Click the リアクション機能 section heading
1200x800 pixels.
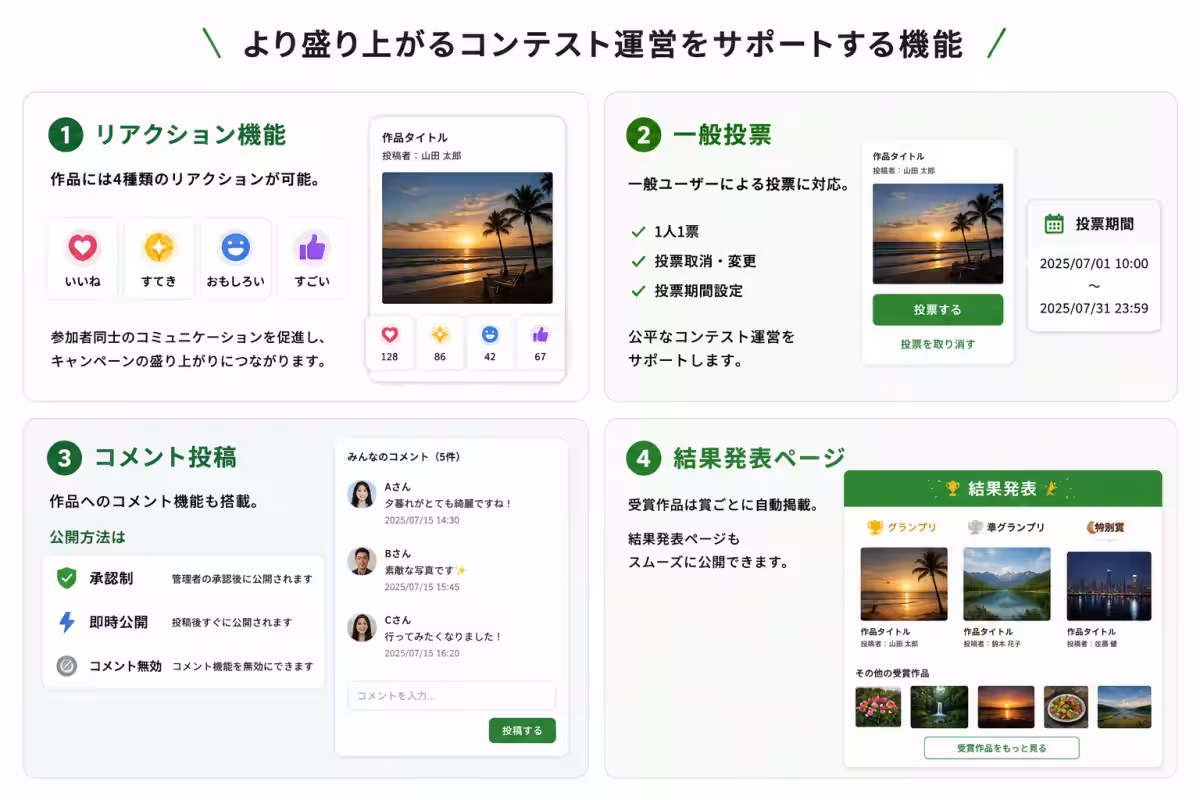(x=190, y=135)
